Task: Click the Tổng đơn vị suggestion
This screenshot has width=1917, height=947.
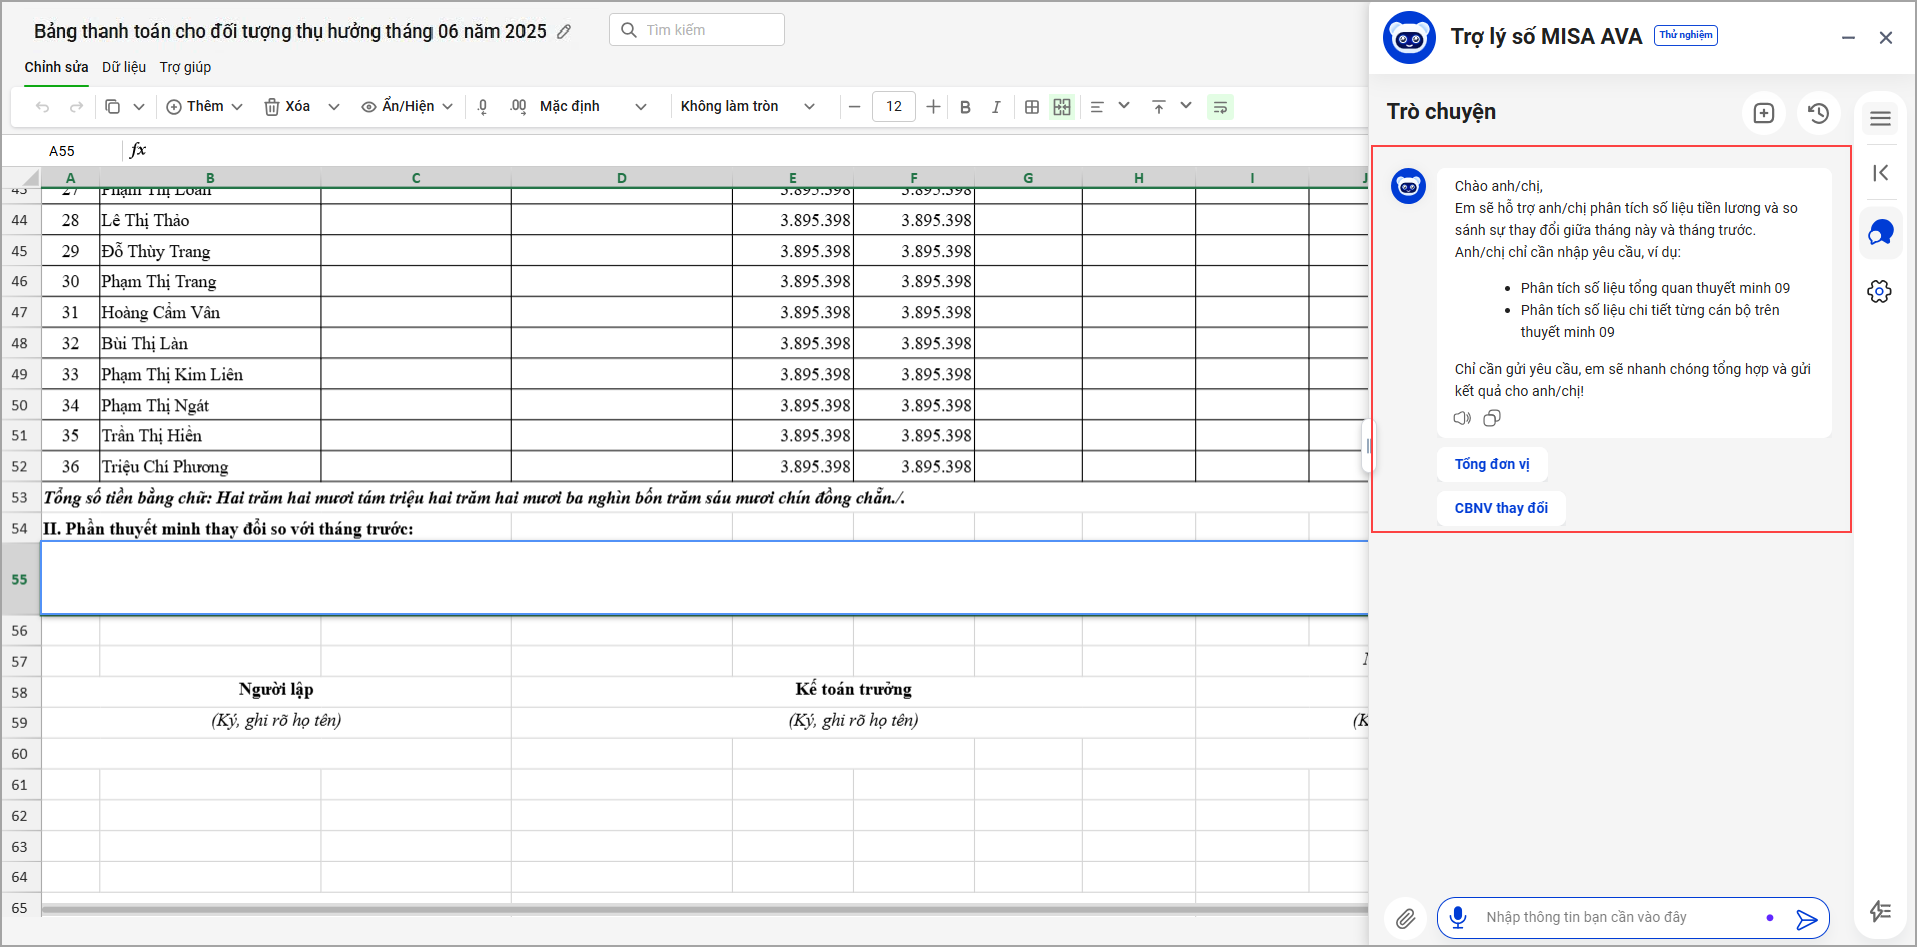Action: tap(1491, 464)
